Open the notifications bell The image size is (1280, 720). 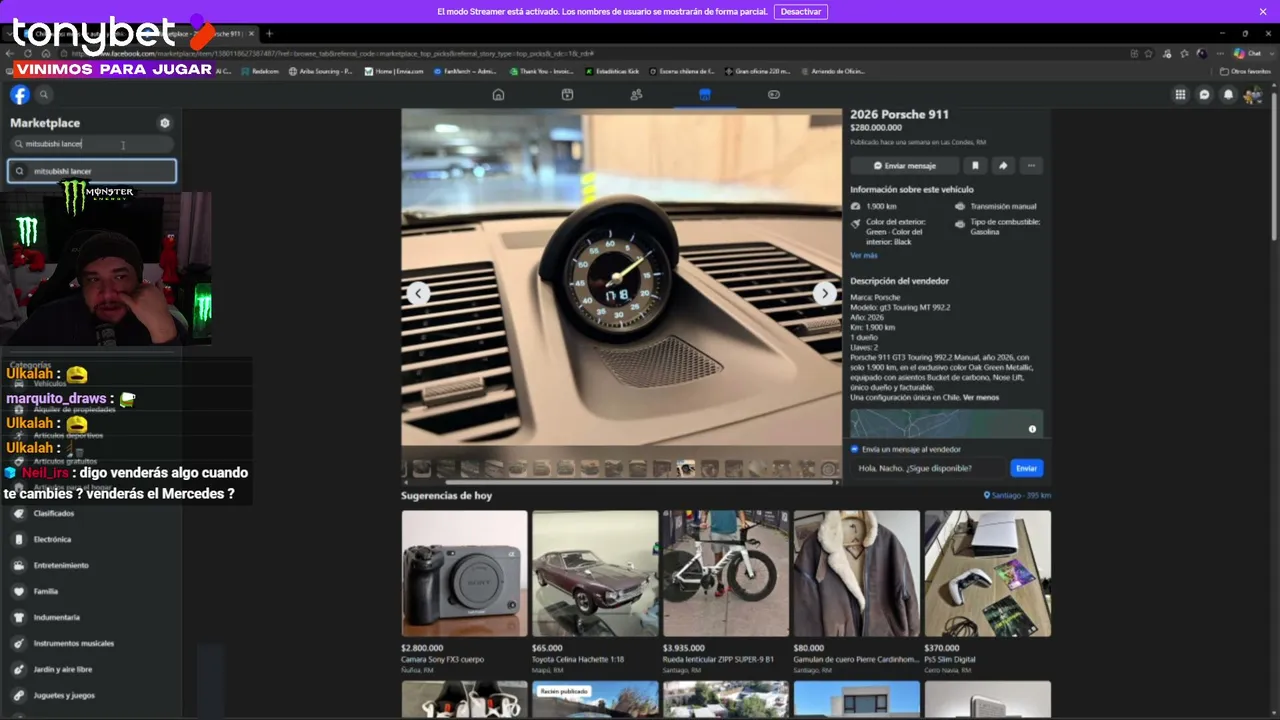point(1229,95)
